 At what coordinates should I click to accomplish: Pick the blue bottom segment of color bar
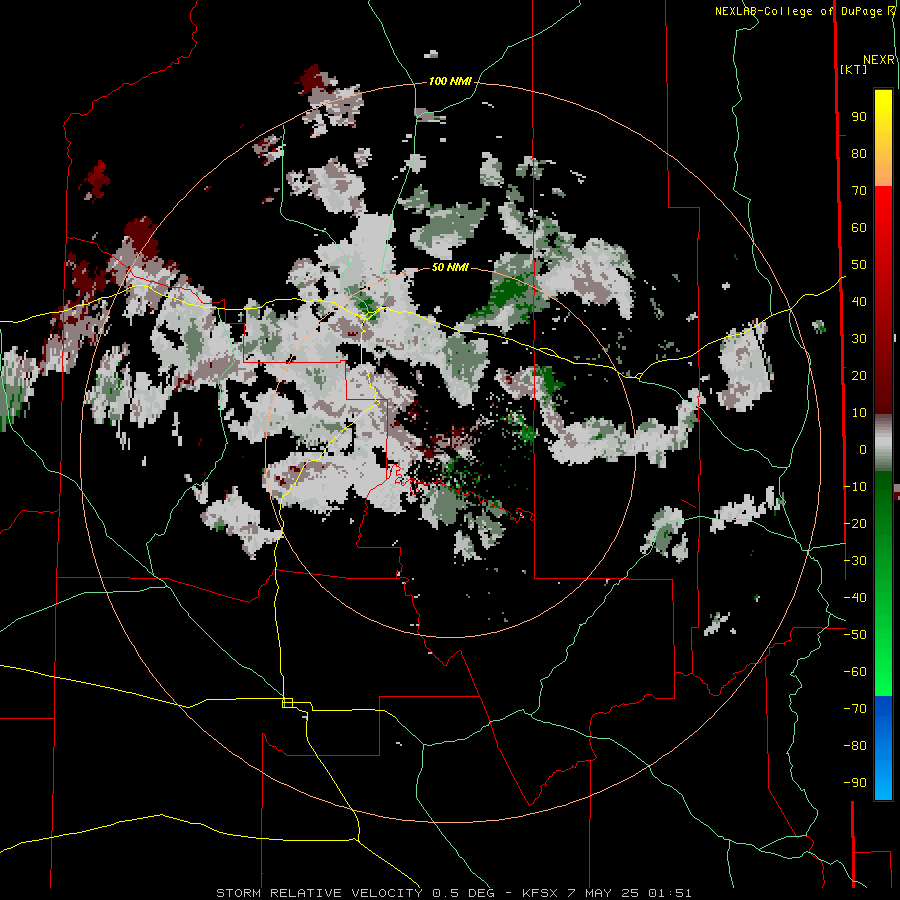[883, 748]
